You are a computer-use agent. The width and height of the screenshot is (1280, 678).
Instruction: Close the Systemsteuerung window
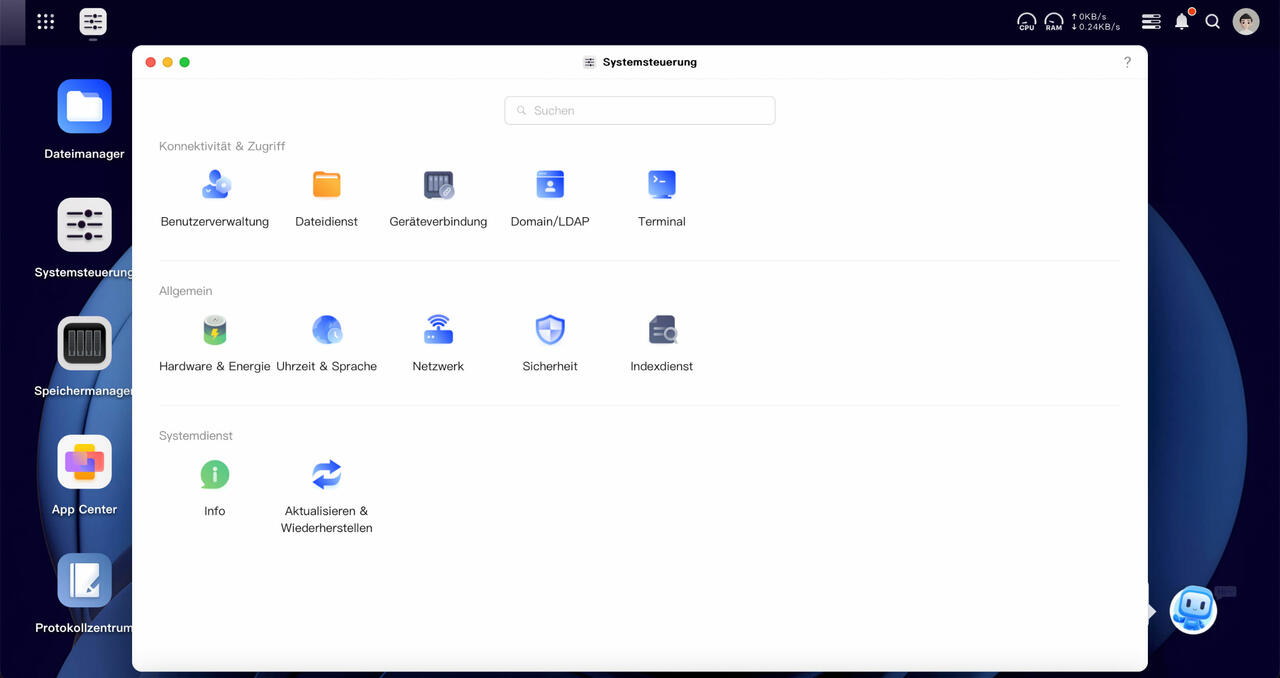pyautogui.click(x=151, y=62)
